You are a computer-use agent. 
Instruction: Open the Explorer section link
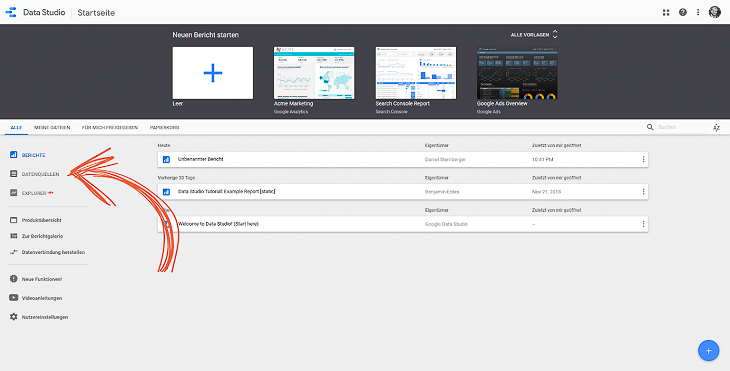pyautogui.click(x=34, y=193)
